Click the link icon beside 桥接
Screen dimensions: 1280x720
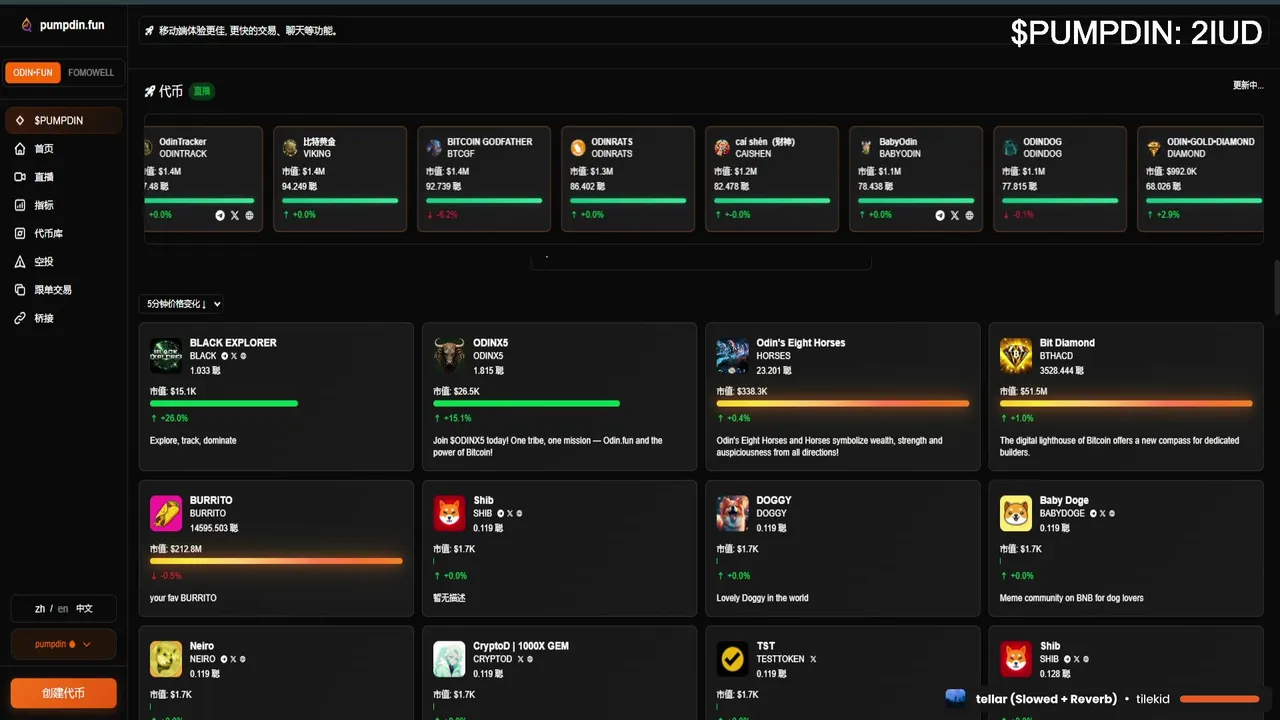click(20, 318)
